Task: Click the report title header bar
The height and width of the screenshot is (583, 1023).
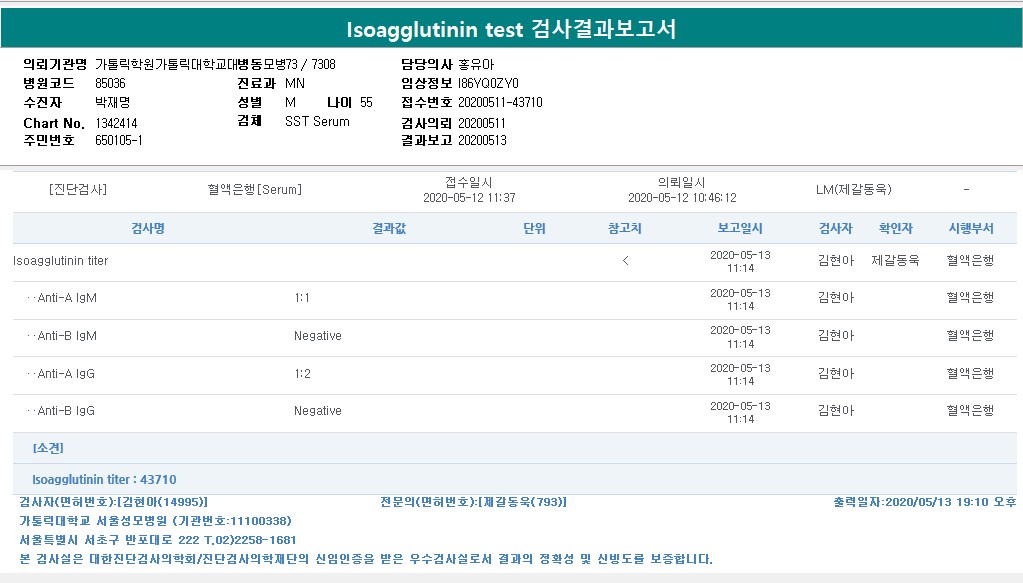Action: 511,29
